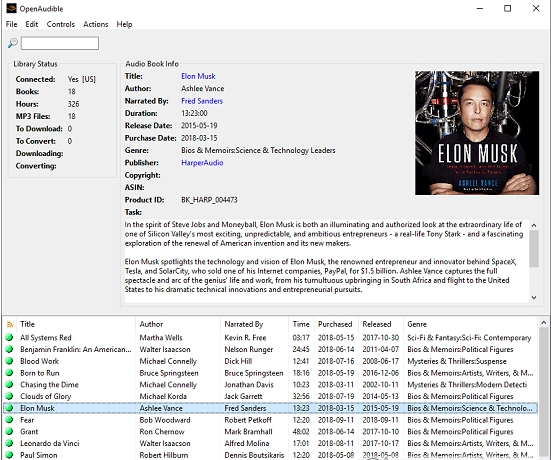Sort the list by Time column

click(x=301, y=324)
